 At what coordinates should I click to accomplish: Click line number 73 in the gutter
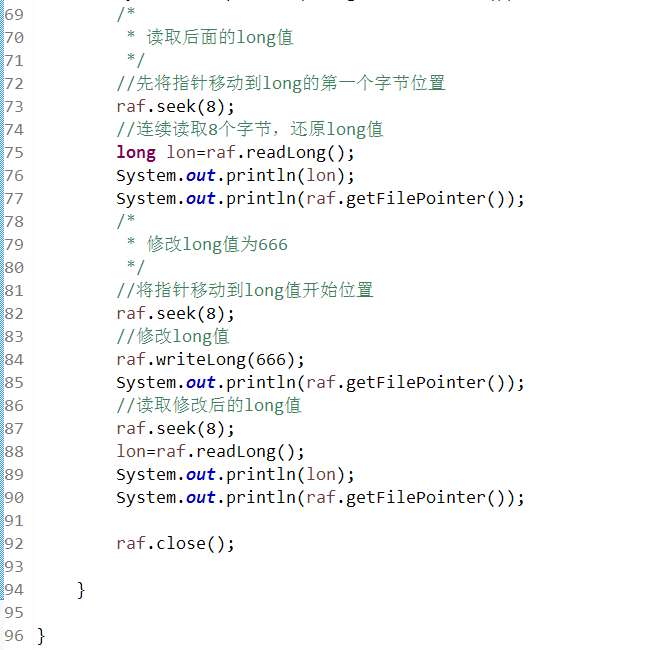tap(14, 107)
